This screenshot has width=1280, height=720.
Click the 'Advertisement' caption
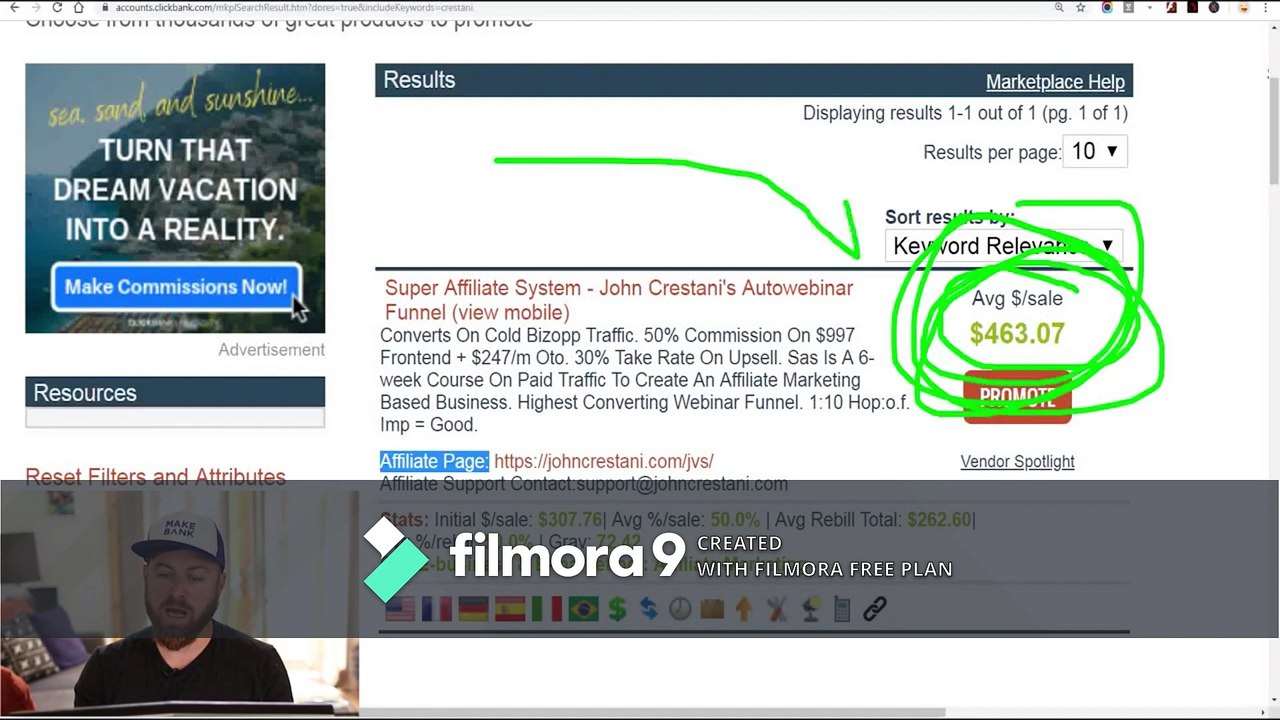point(271,350)
